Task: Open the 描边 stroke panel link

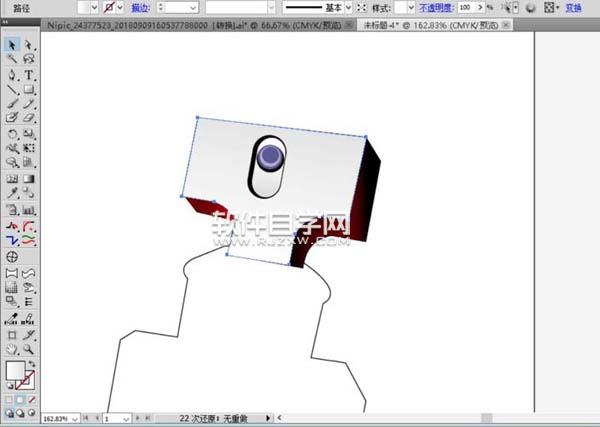Action: tap(140, 8)
